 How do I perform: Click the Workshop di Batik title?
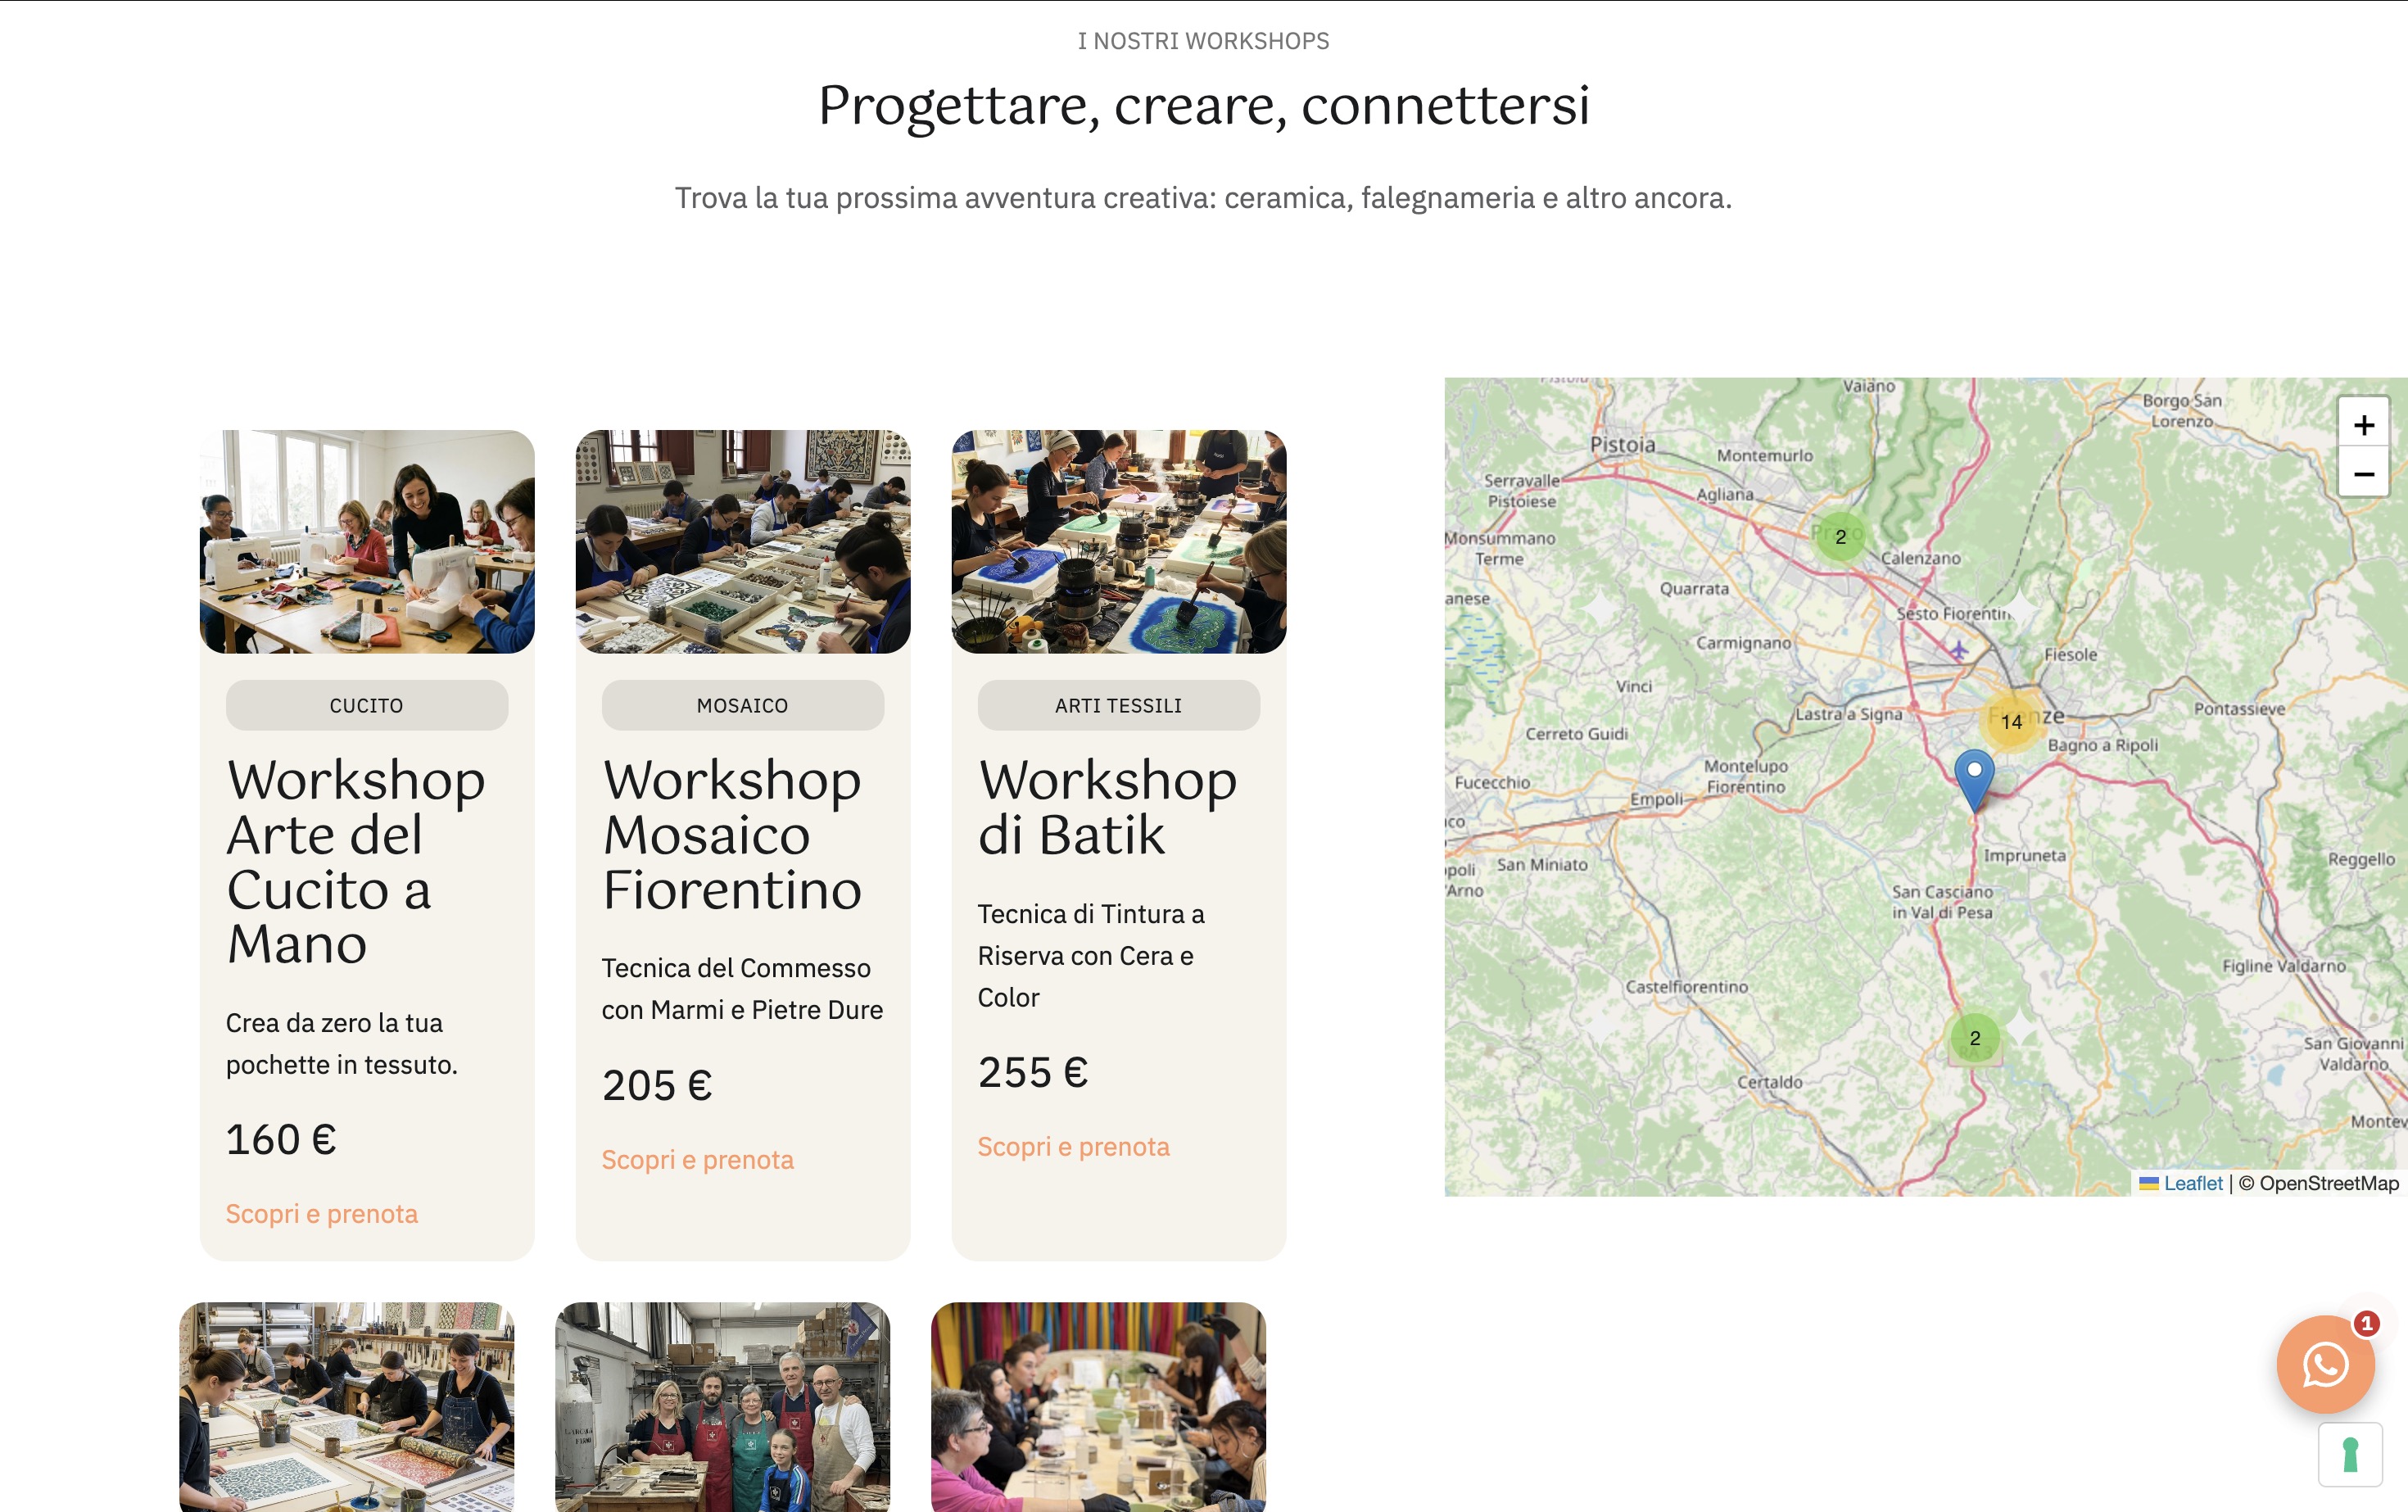click(x=1108, y=807)
